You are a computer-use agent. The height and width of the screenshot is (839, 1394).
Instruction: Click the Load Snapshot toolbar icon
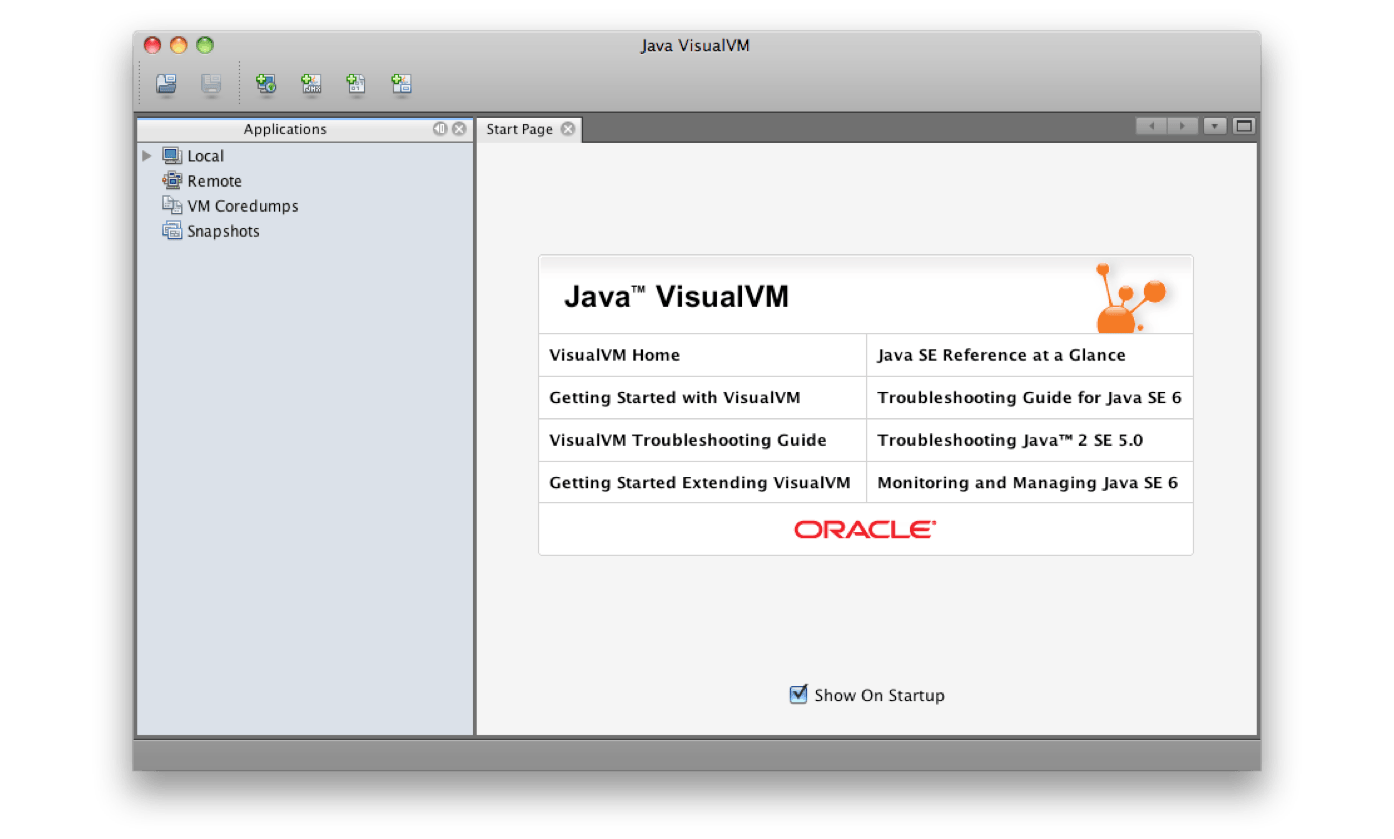point(166,85)
